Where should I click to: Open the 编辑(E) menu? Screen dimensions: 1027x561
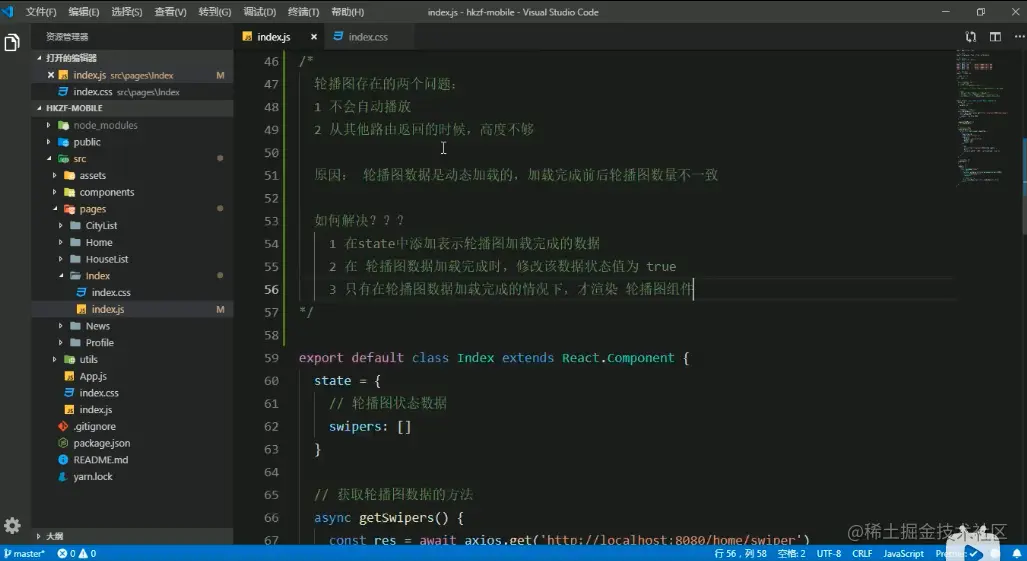[x=84, y=12]
